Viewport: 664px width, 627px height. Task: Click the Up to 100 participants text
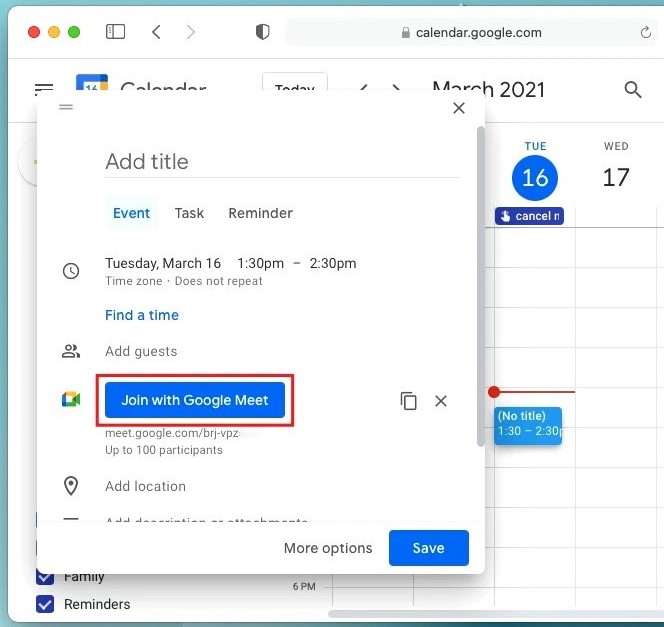pyautogui.click(x=163, y=450)
